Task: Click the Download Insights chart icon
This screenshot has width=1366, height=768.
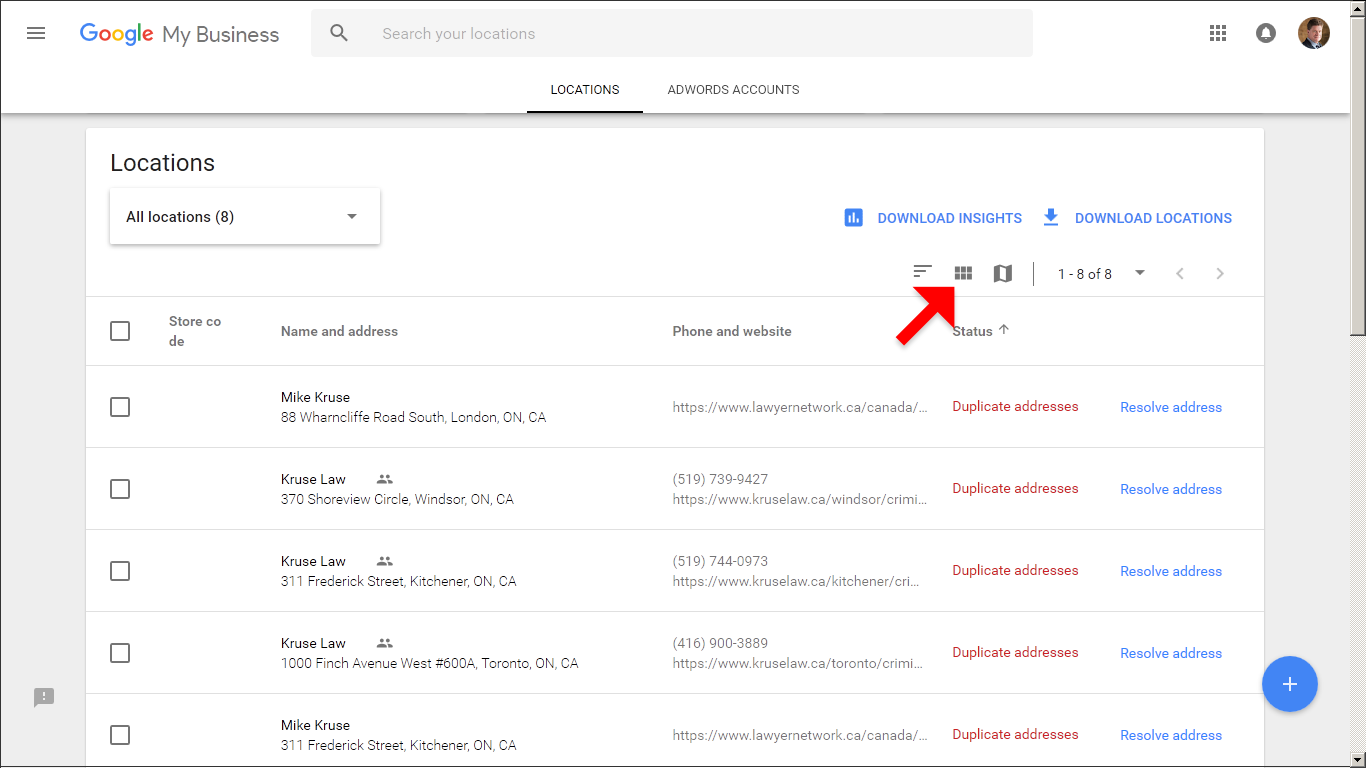Action: 853,217
